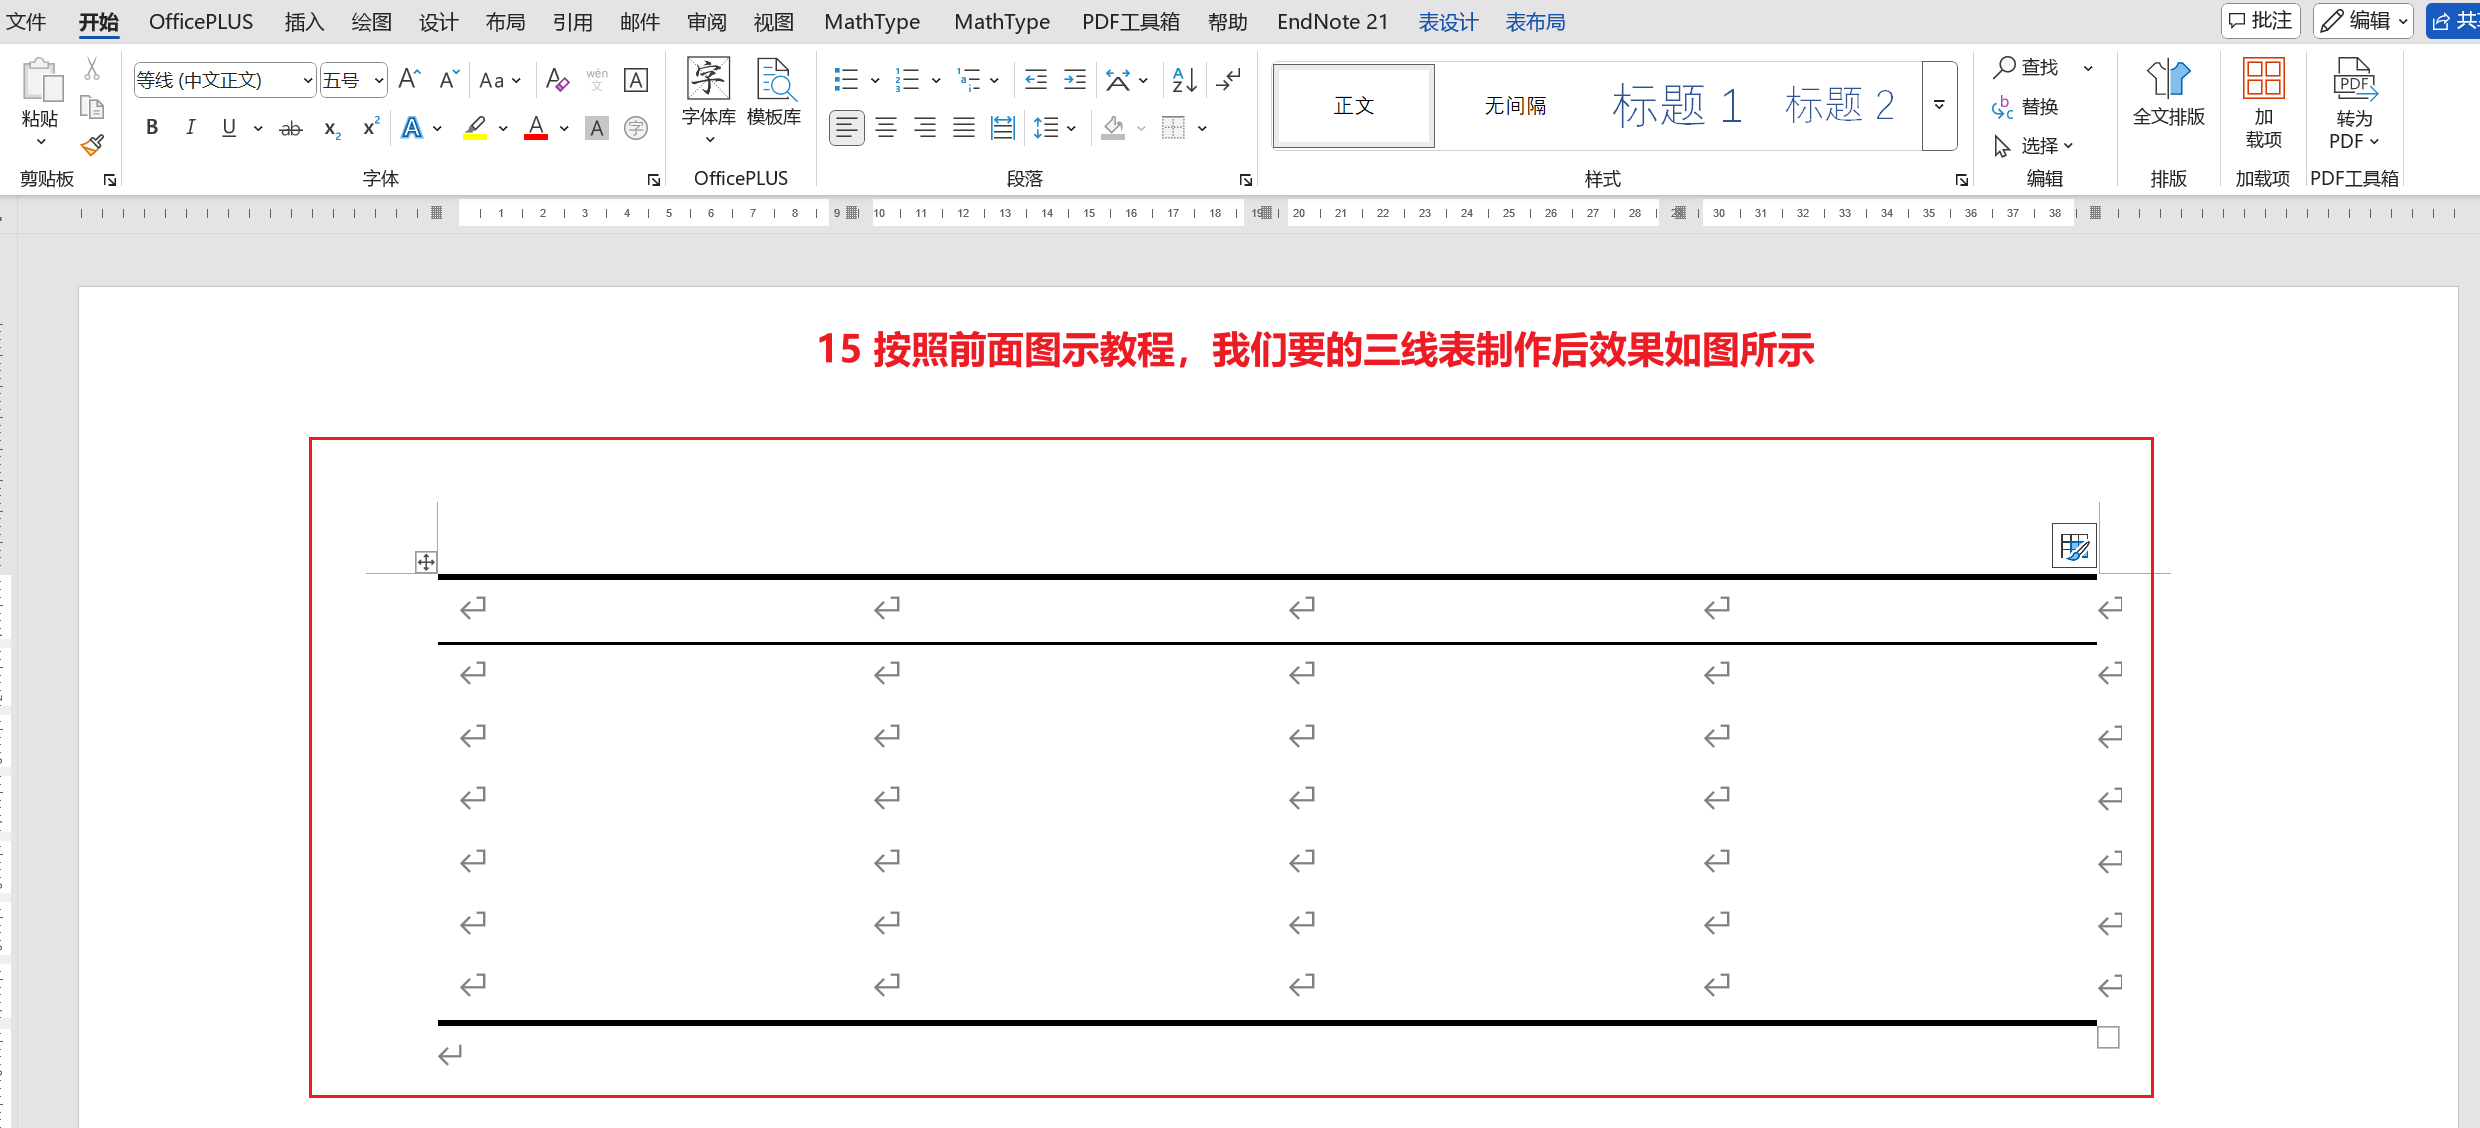Click the Format Painter brush icon
Screen dimensions: 2480x1128
point(92,146)
